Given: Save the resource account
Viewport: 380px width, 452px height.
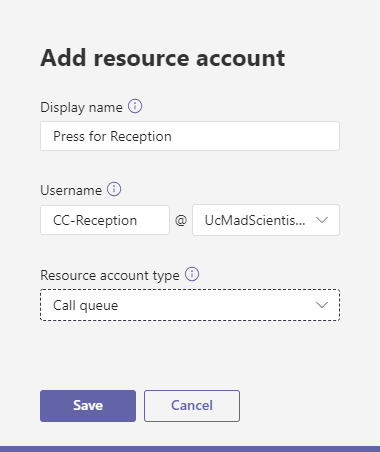Looking at the screenshot, I should (88, 406).
